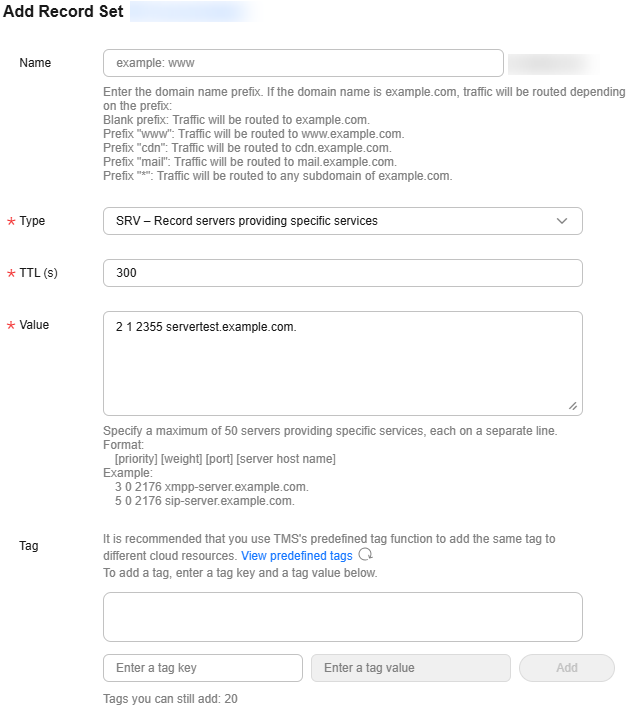Grab the Value textarea resize handle
634x708 pixels.
[x=573, y=406]
